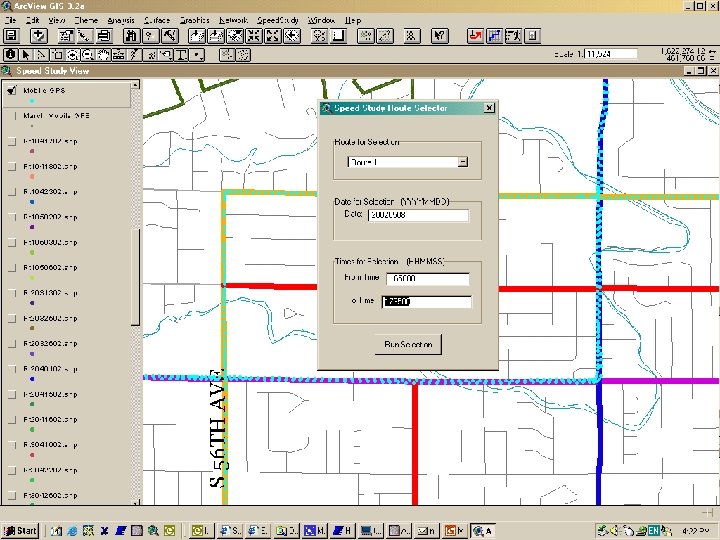Turn on the R-2040102.shp theme checkbox
This screenshot has height=540, width=720.
coord(11,368)
